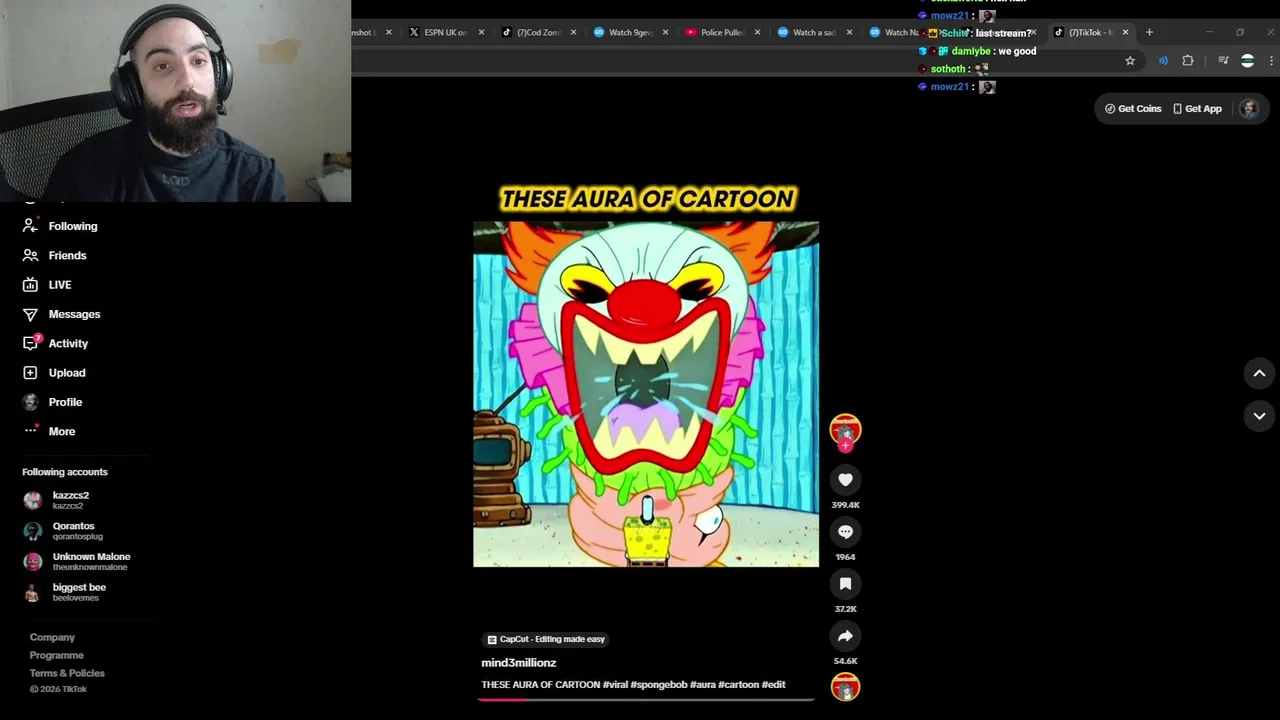Screen dimensions: 1280x720
Task: Open video creator's avatar beside the video
Action: (x=845, y=430)
